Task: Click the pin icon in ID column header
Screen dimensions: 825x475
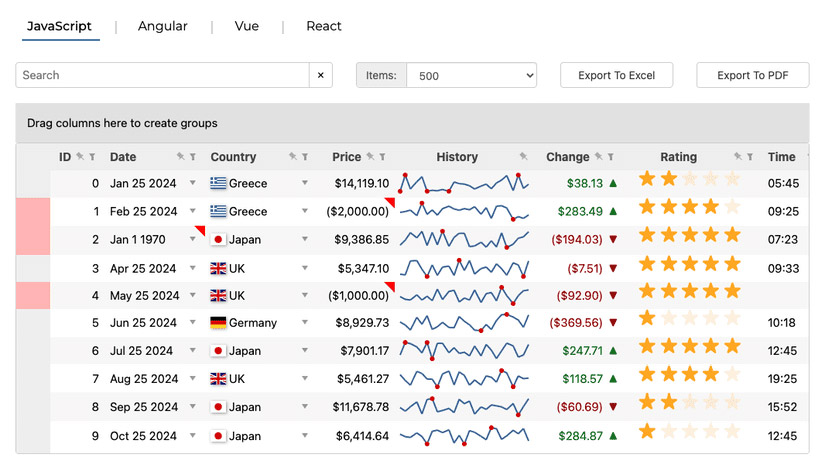Action: point(80,157)
